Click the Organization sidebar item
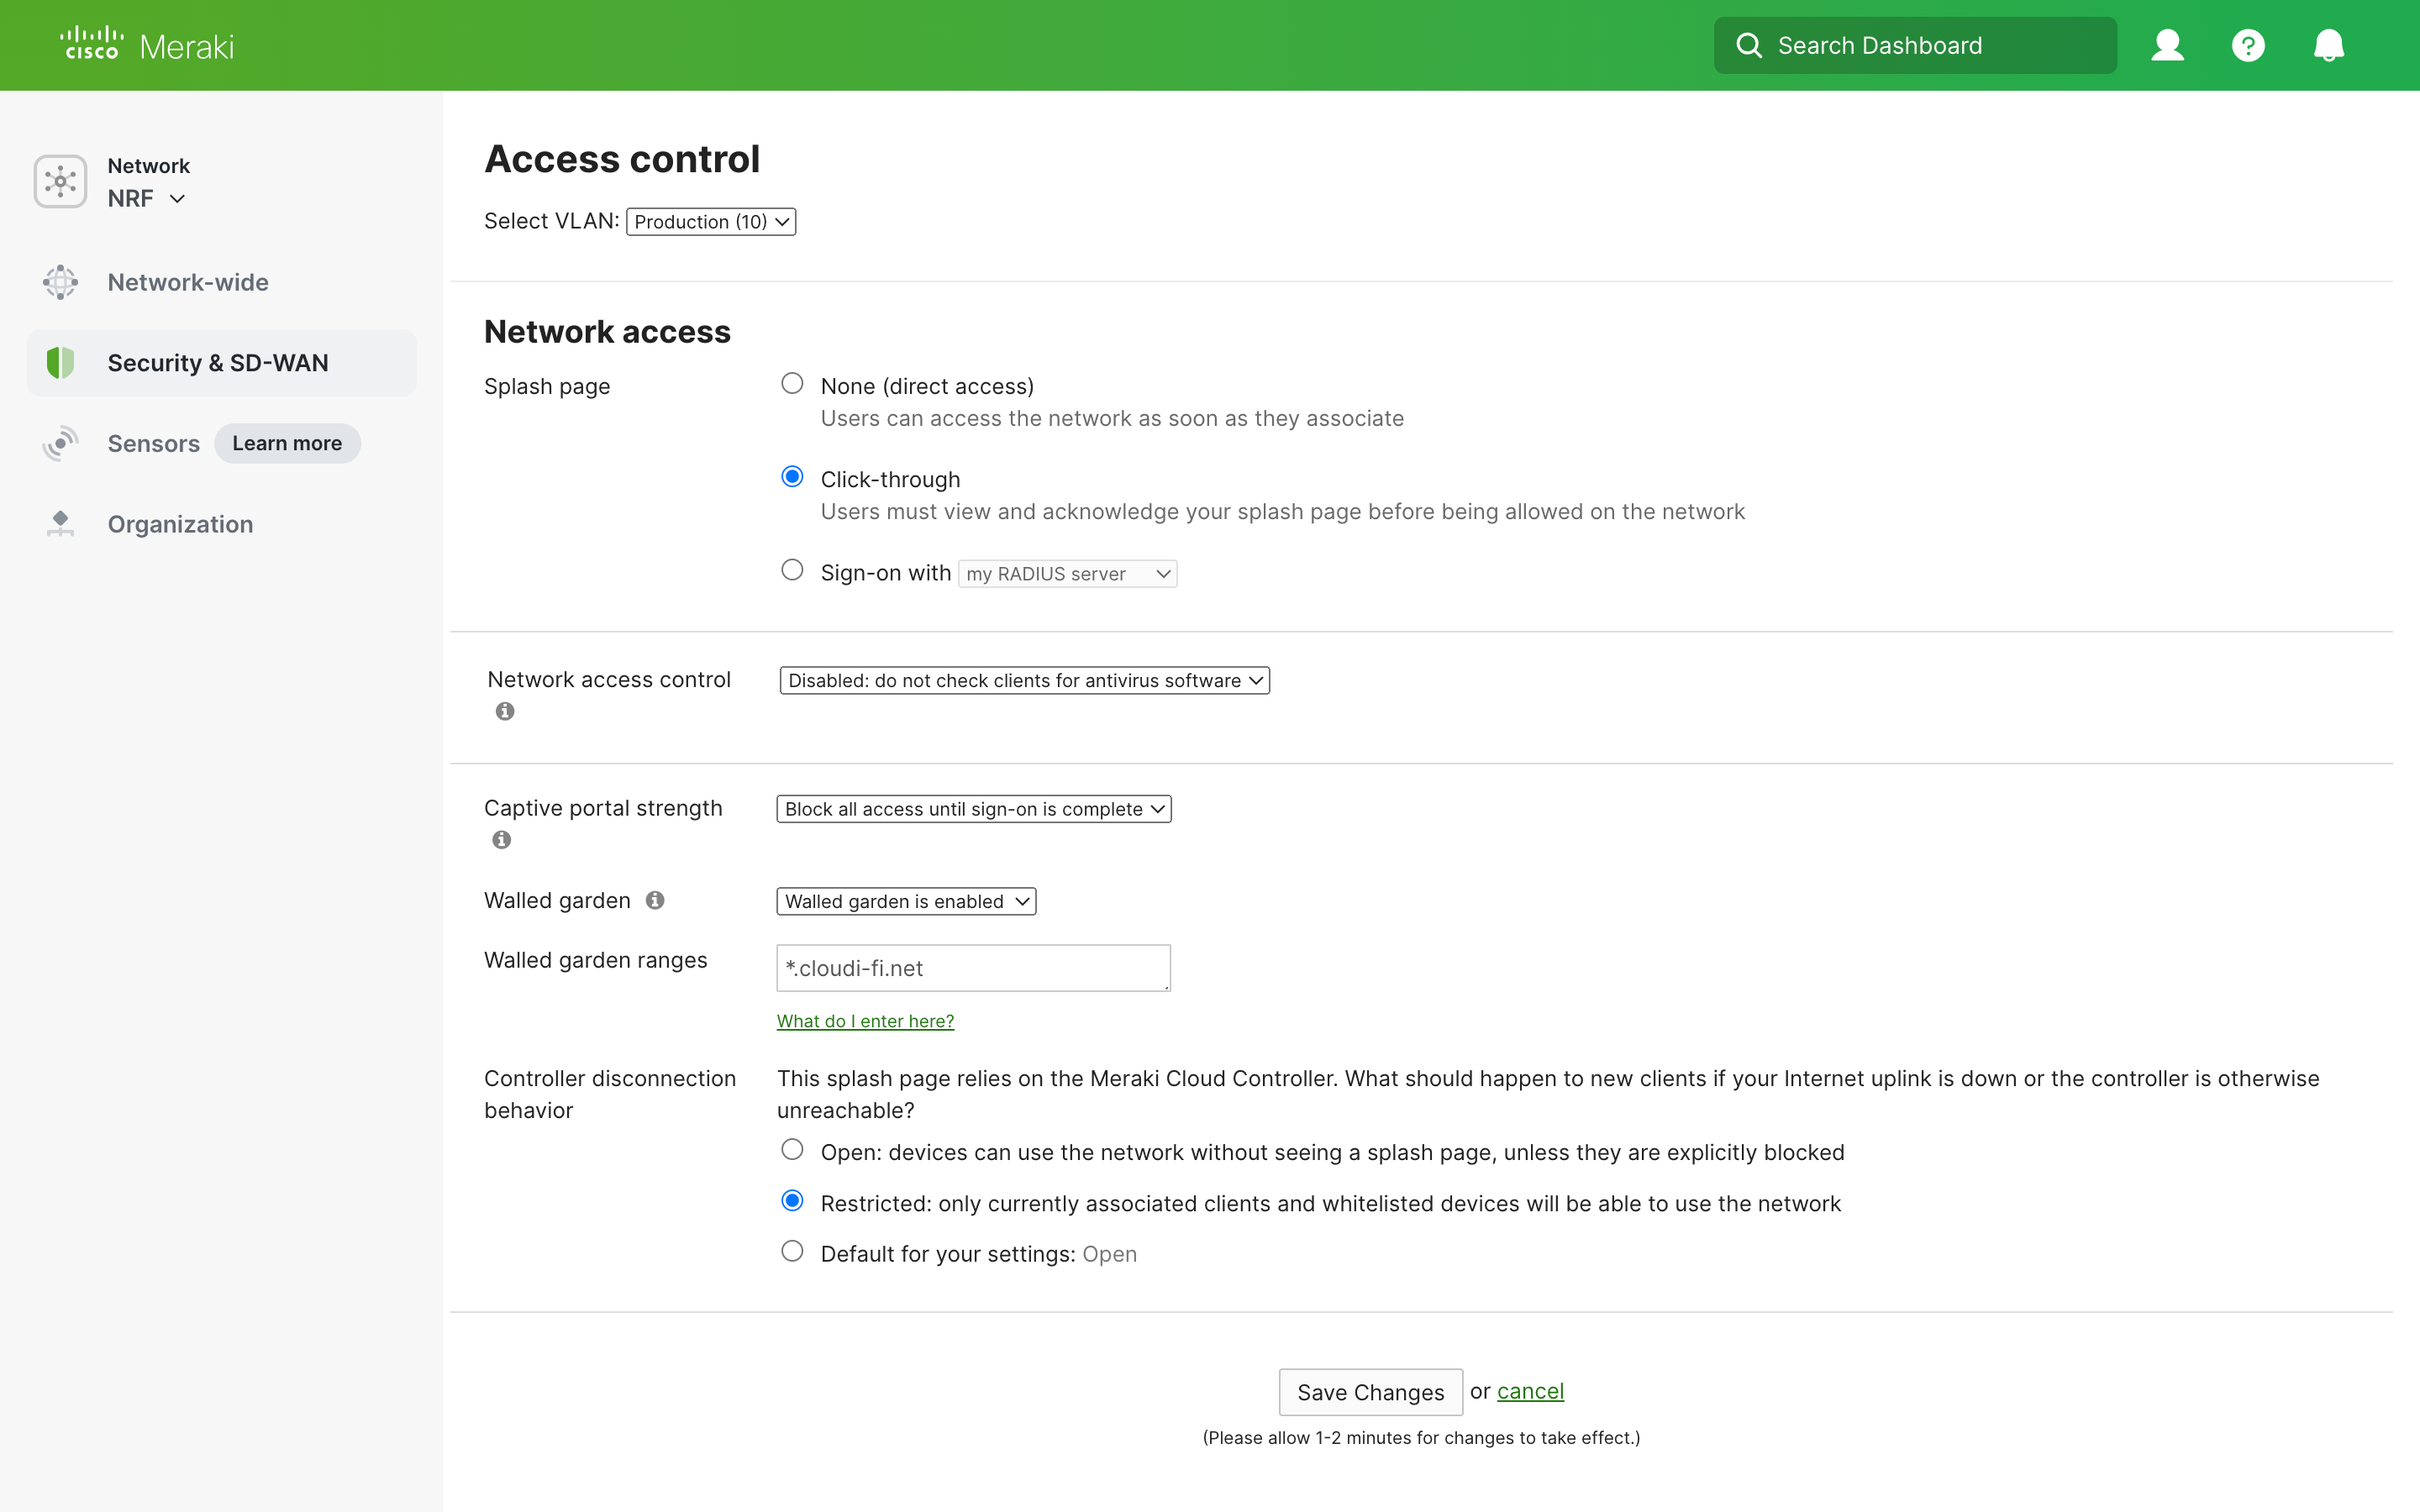 180,524
